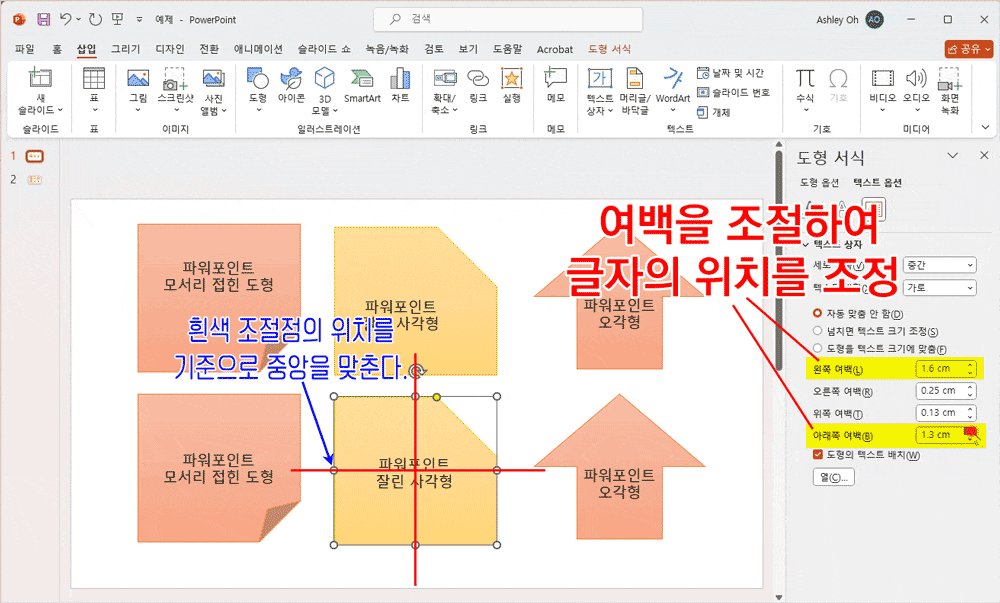Click the 열(C)... columns button

tap(834, 475)
